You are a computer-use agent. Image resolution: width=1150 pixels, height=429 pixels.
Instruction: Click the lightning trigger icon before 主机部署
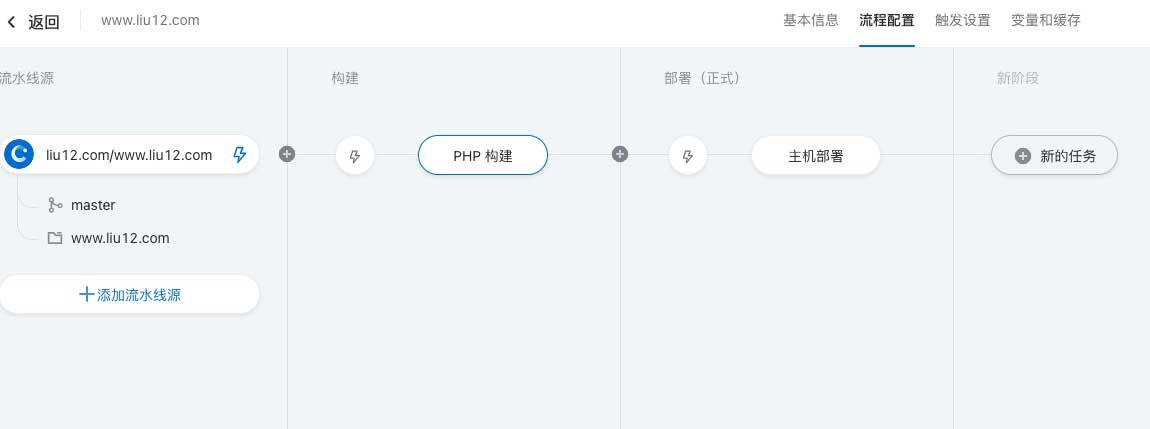coord(687,156)
